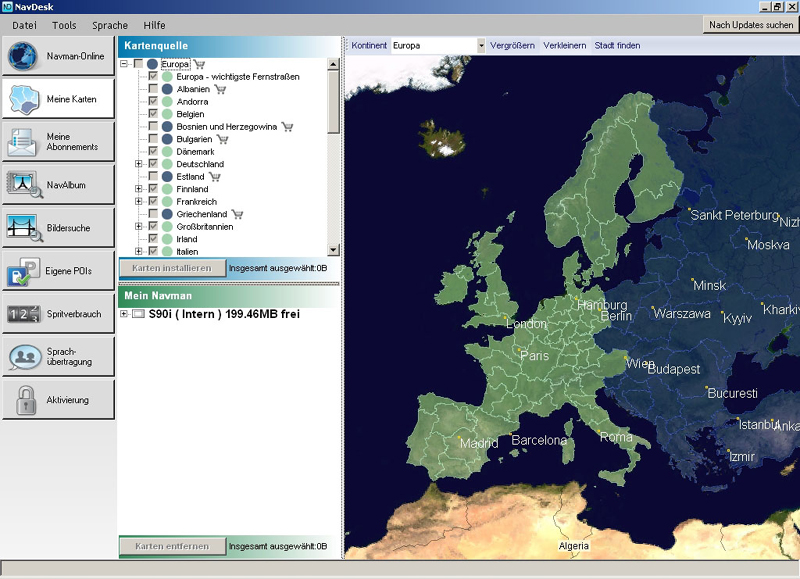Toggle the Belgien map checkbox

point(153,114)
